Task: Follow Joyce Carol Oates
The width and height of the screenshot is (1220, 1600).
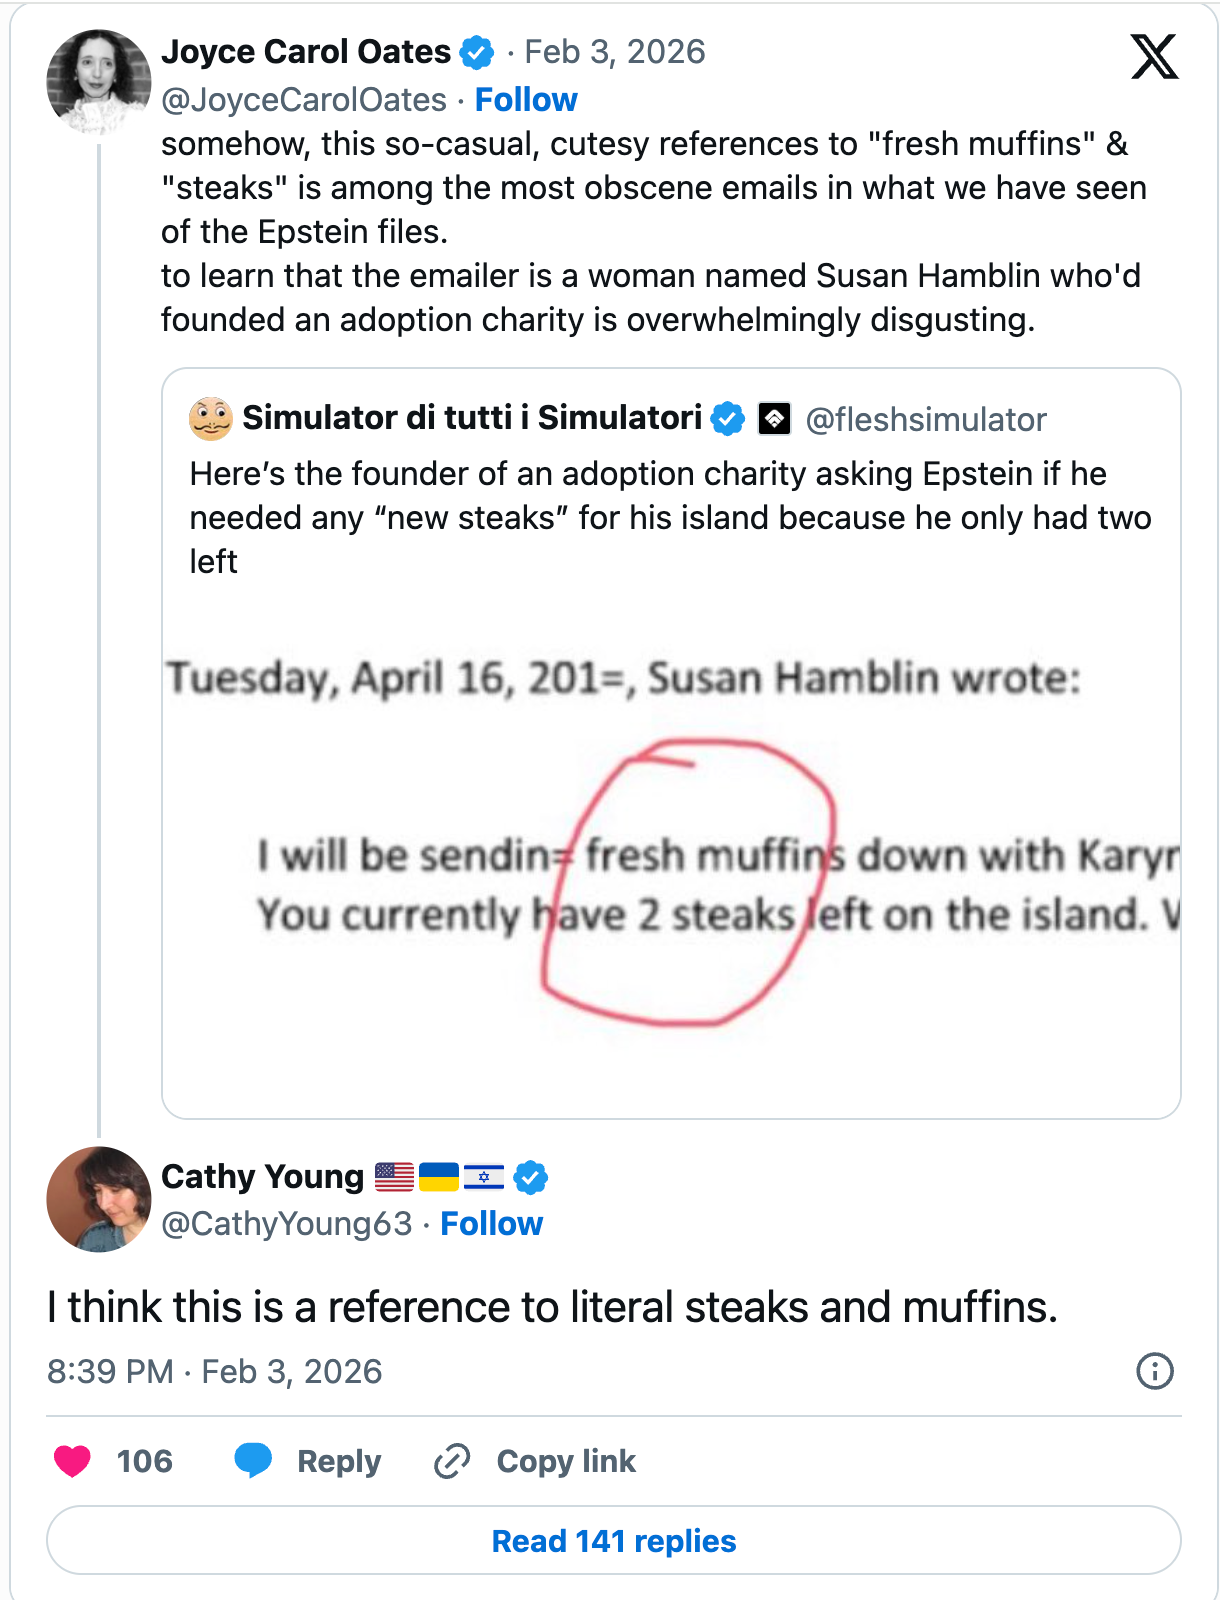Action: pyautogui.click(x=526, y=100)
